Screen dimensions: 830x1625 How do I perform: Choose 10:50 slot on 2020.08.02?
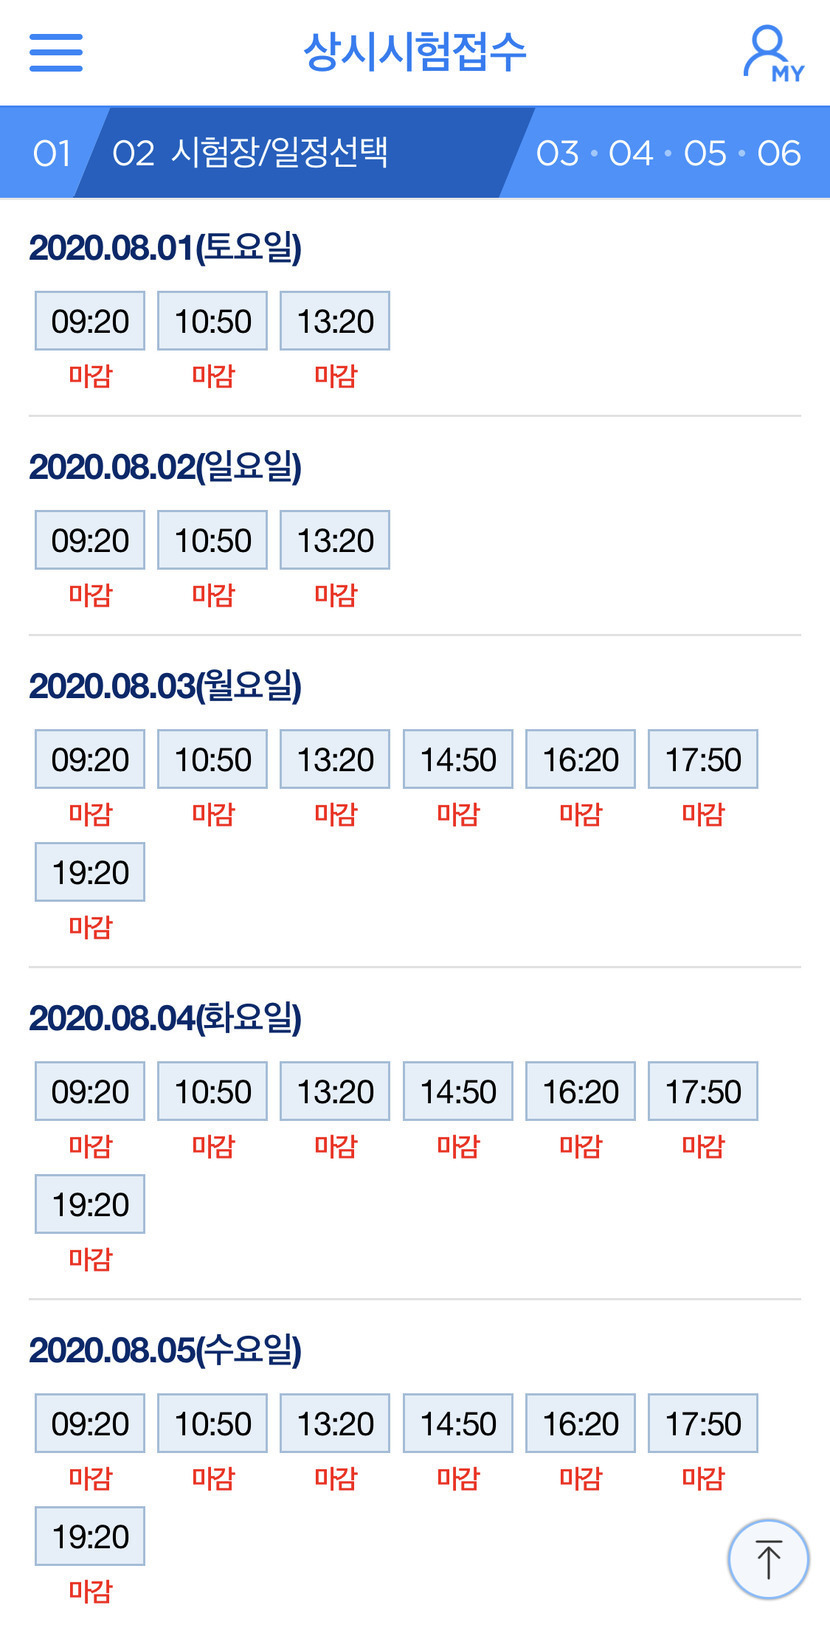click(212, 540)
